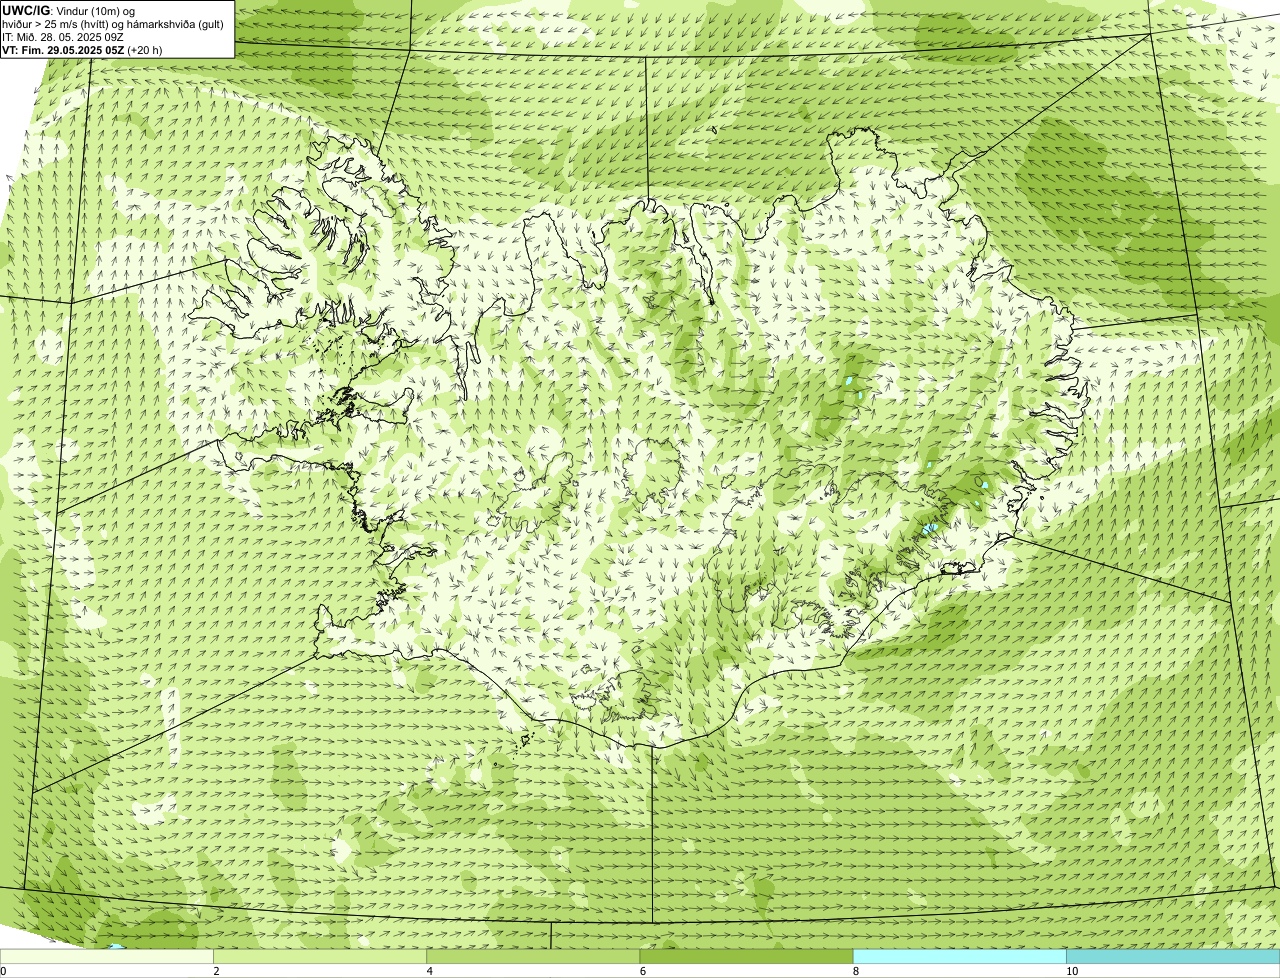This screenshot has height=978, width=1280.
Task: Click the '6' tick label on color scale
Action: click(643, 971)
